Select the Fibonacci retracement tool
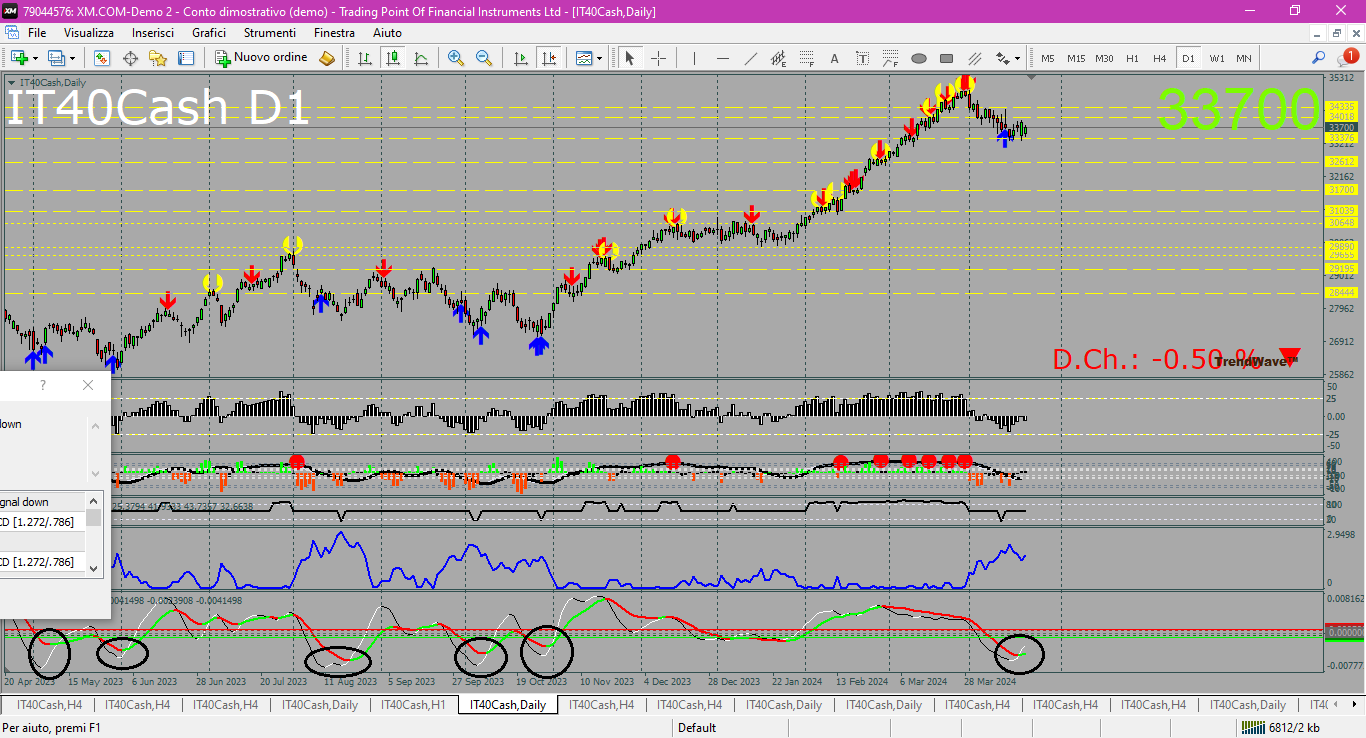The width and height of the screenshot is (1366, 738). point(807,58)
